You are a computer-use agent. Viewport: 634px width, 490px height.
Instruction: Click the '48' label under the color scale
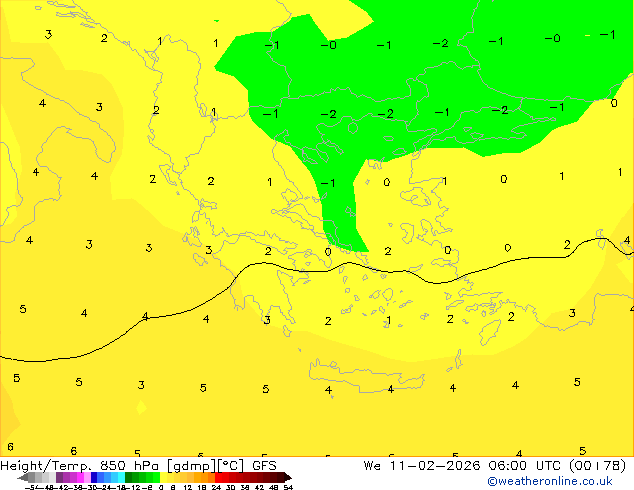tap(274, 487)
